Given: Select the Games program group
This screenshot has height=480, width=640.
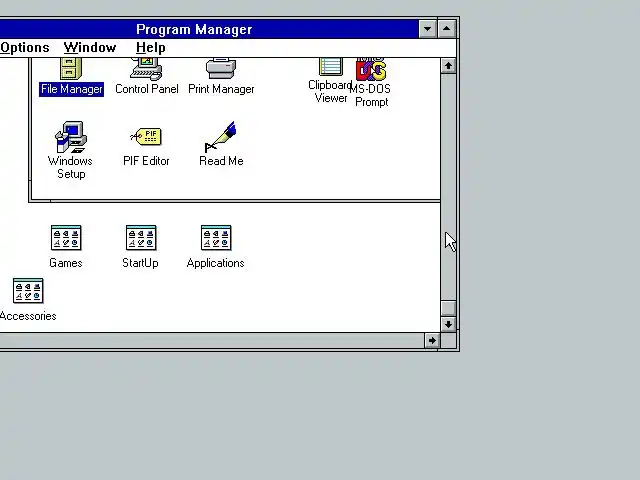Looking at the screenshot, I should (66, 238).
